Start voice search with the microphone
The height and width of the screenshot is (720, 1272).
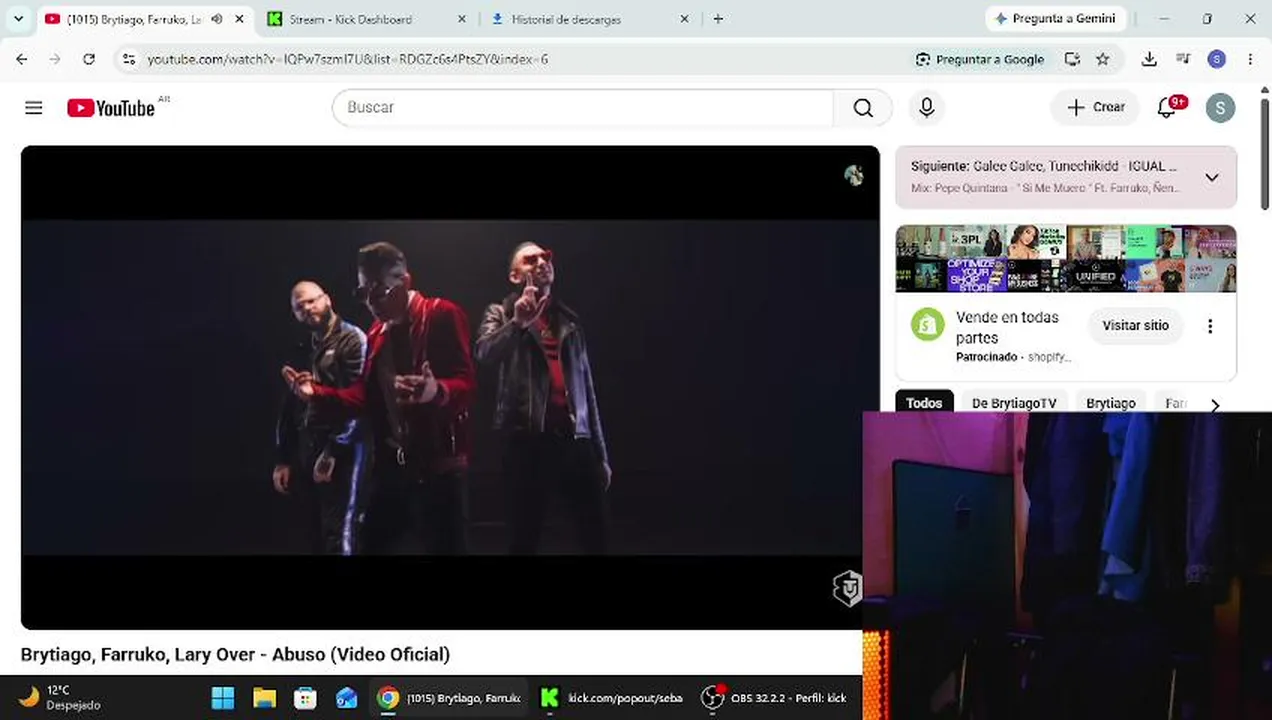point(927,108)
